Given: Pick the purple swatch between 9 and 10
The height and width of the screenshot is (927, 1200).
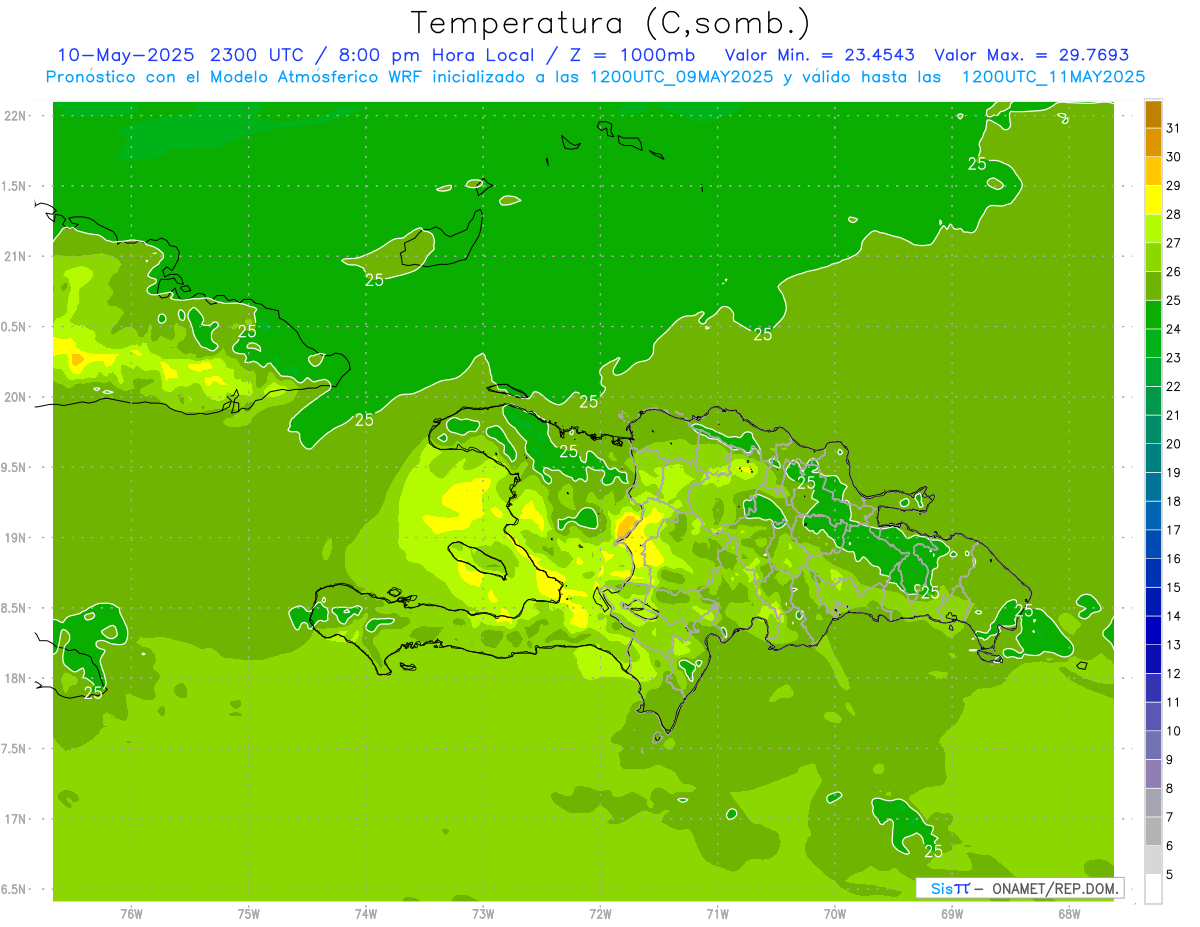Looking at the screenshot, I should (1153, 745).
